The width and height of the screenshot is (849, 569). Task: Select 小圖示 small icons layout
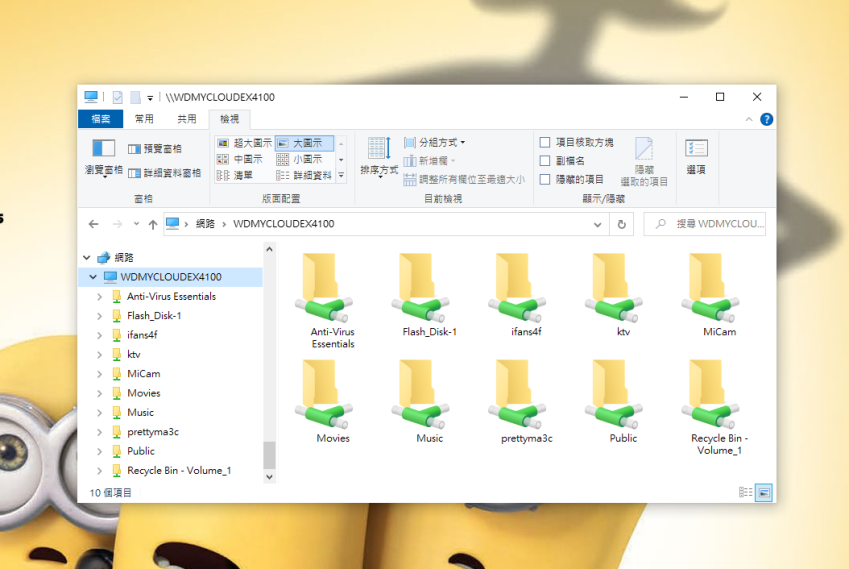(299, 159)
